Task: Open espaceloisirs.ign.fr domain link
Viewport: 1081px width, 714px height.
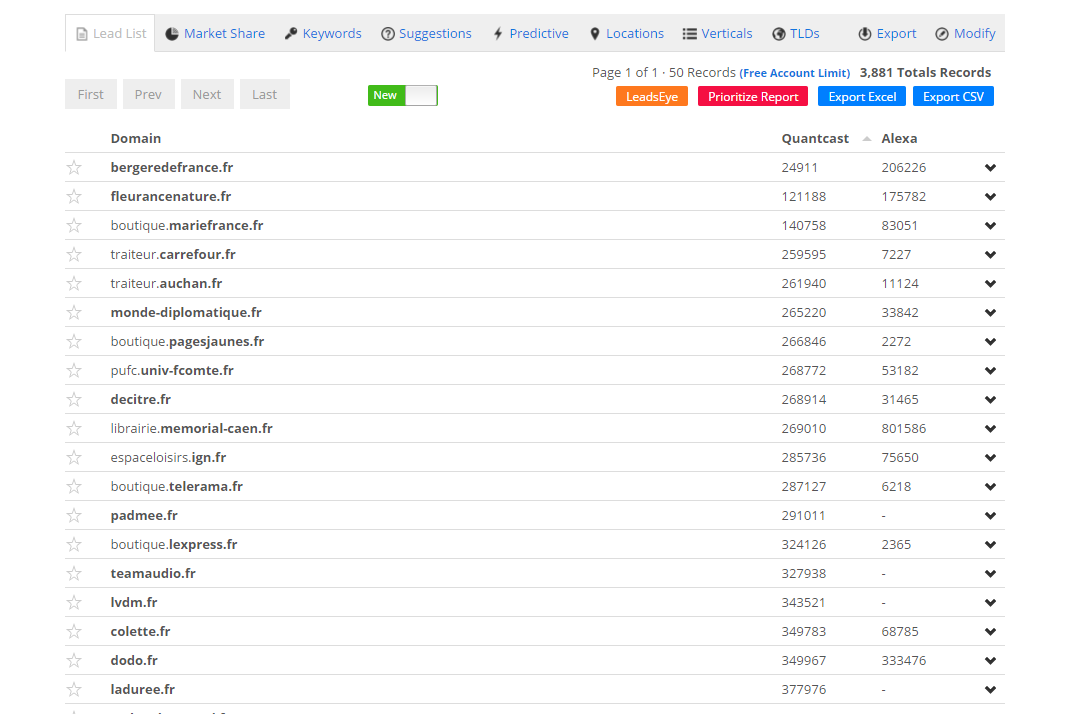Action: pyautogui.click(x=168, y=458)
